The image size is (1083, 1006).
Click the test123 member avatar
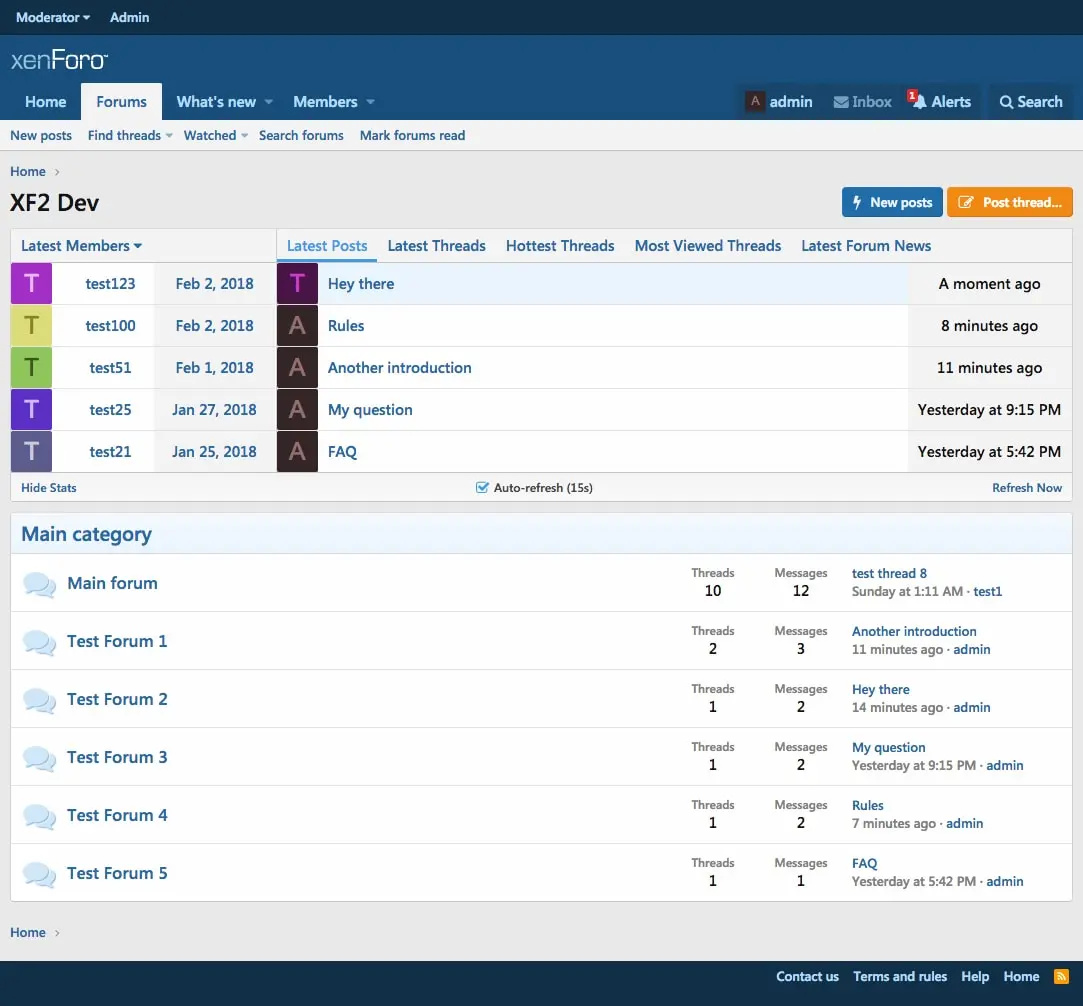tap(31, 283)
